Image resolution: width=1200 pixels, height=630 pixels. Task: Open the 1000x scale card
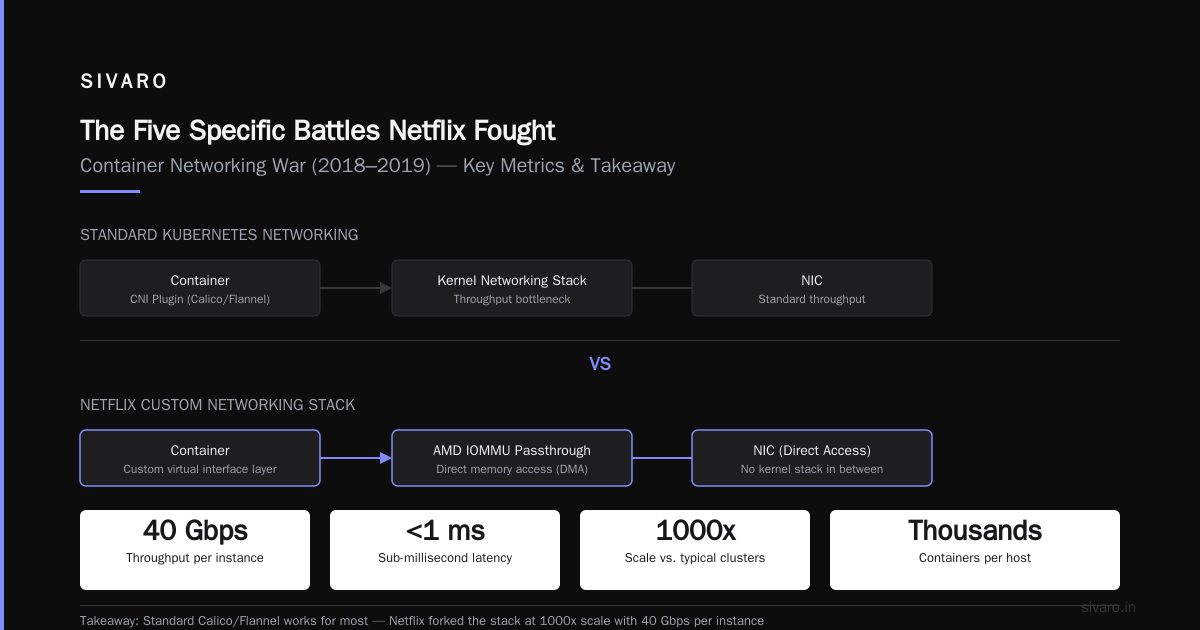coord(695,549)
